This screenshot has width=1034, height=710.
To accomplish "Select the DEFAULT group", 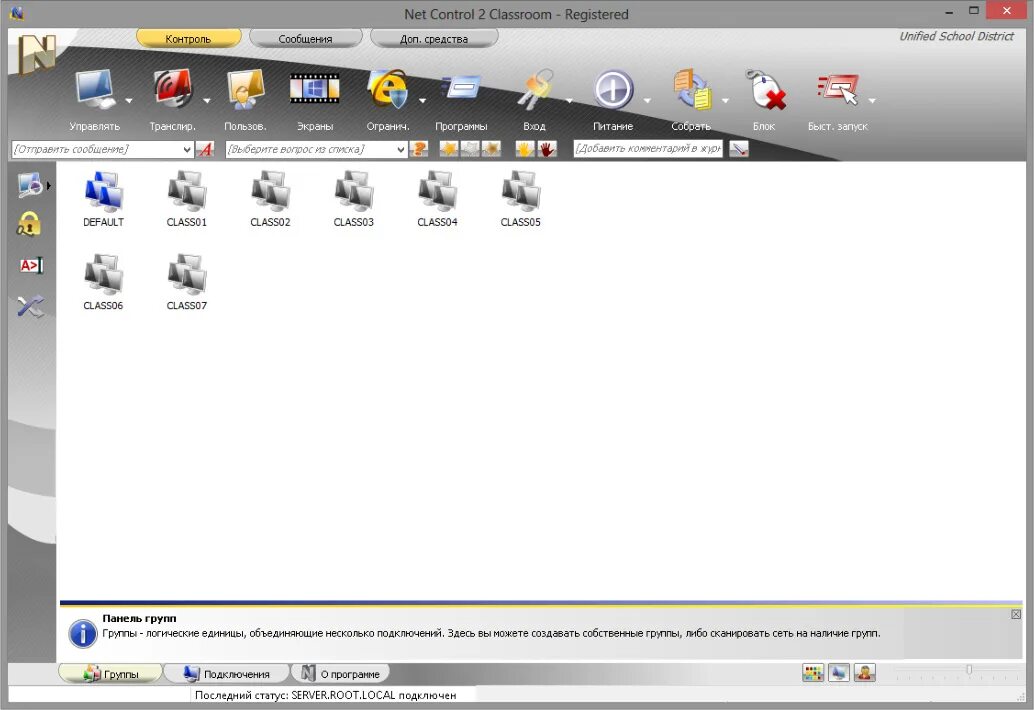I will click(104, 199).
